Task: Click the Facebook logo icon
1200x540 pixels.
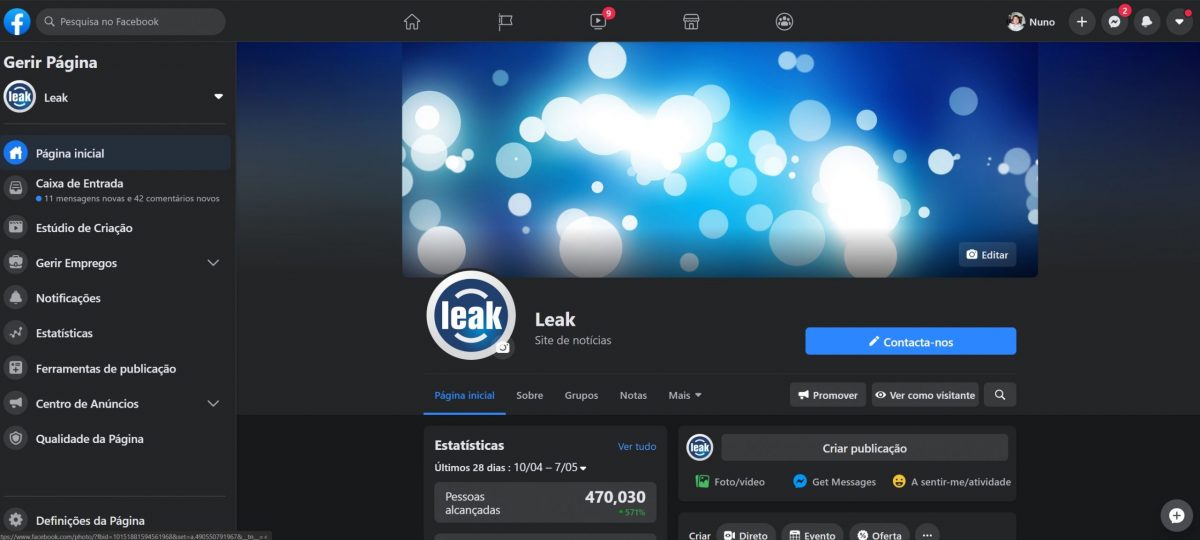Action: point(17,21)
